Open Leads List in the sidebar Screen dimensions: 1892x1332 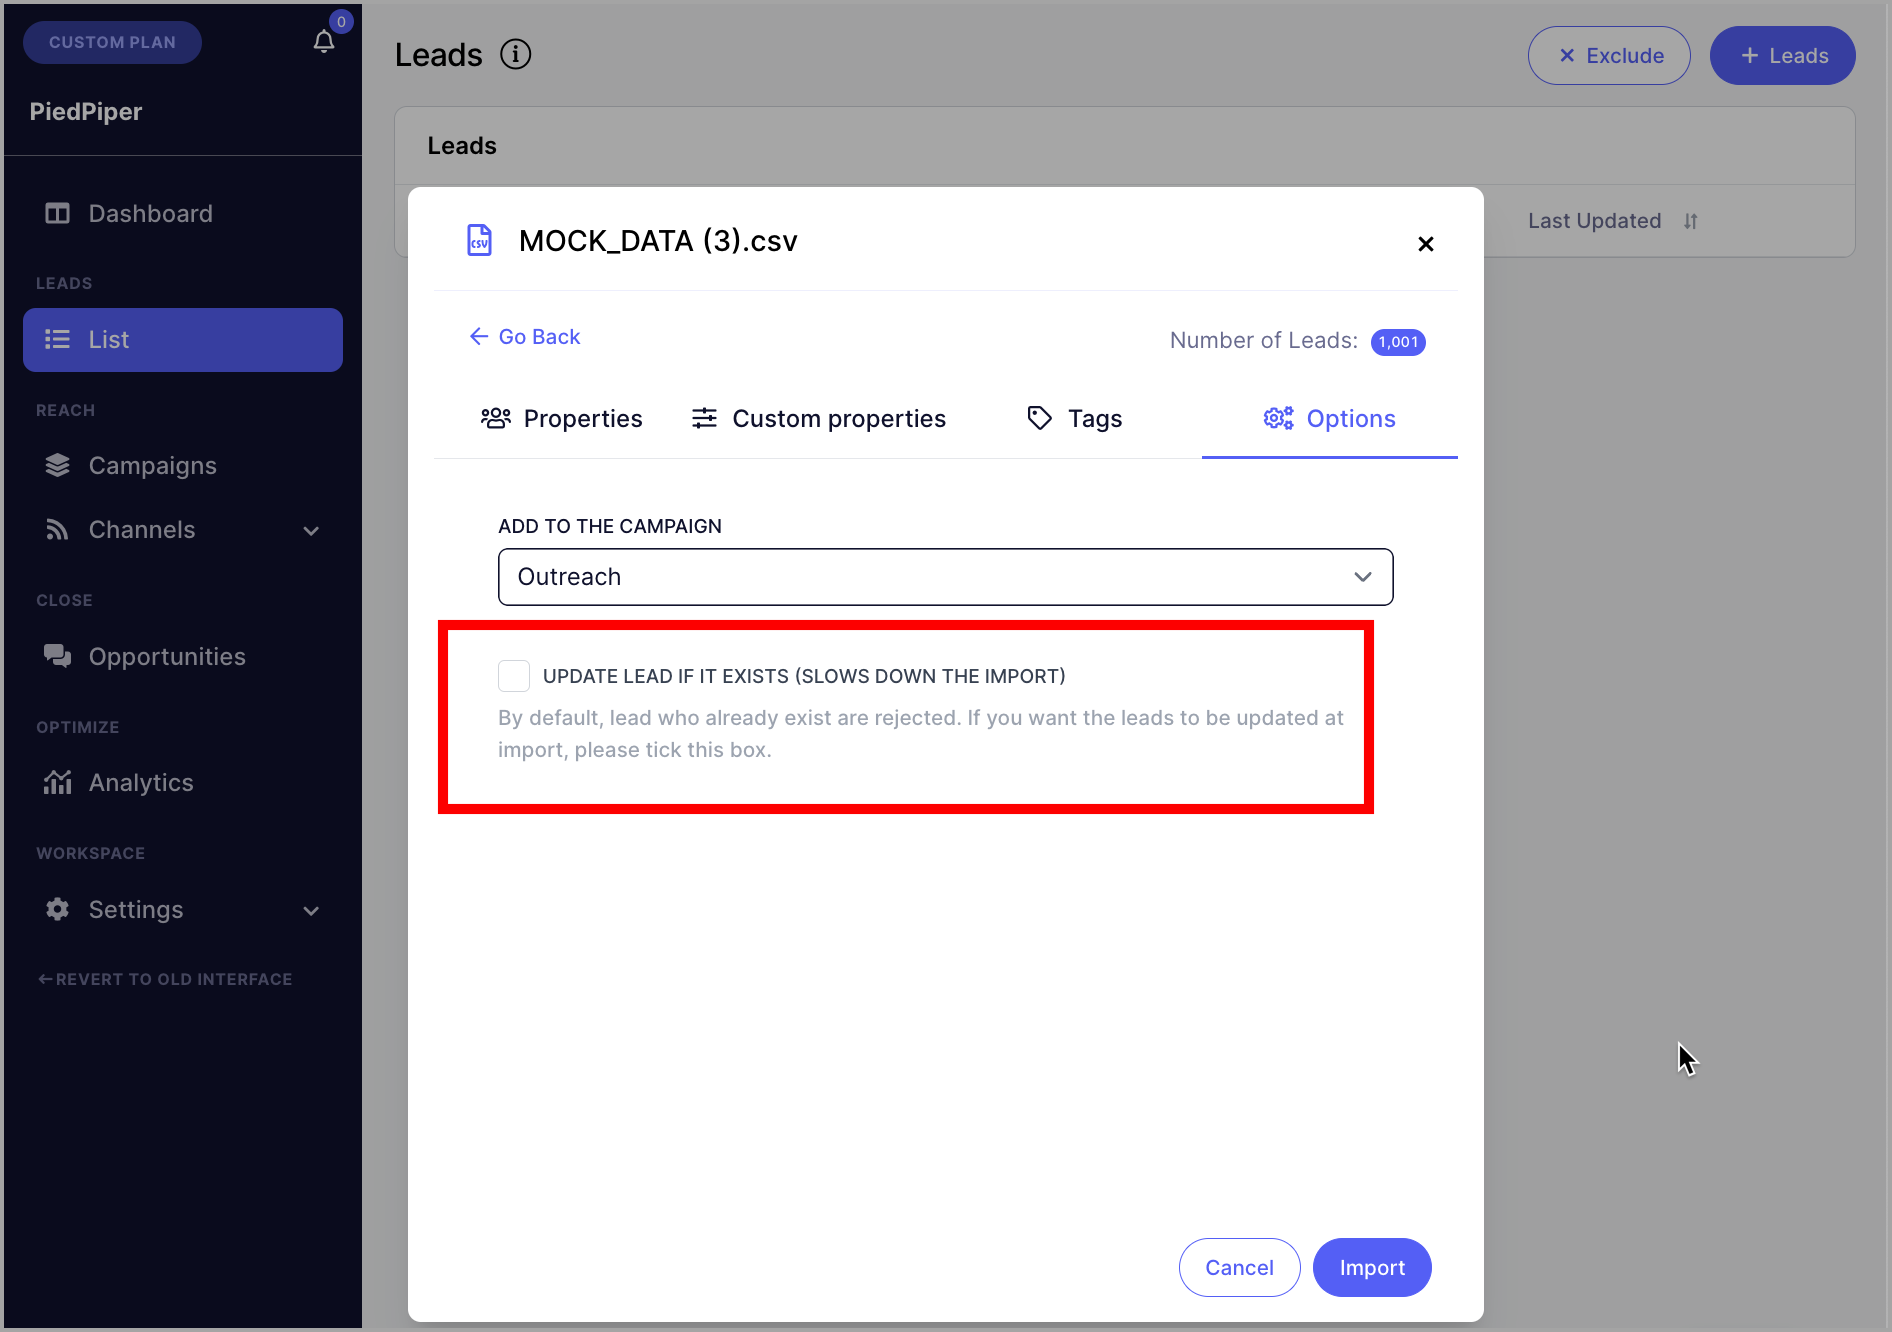pos(183,340)
